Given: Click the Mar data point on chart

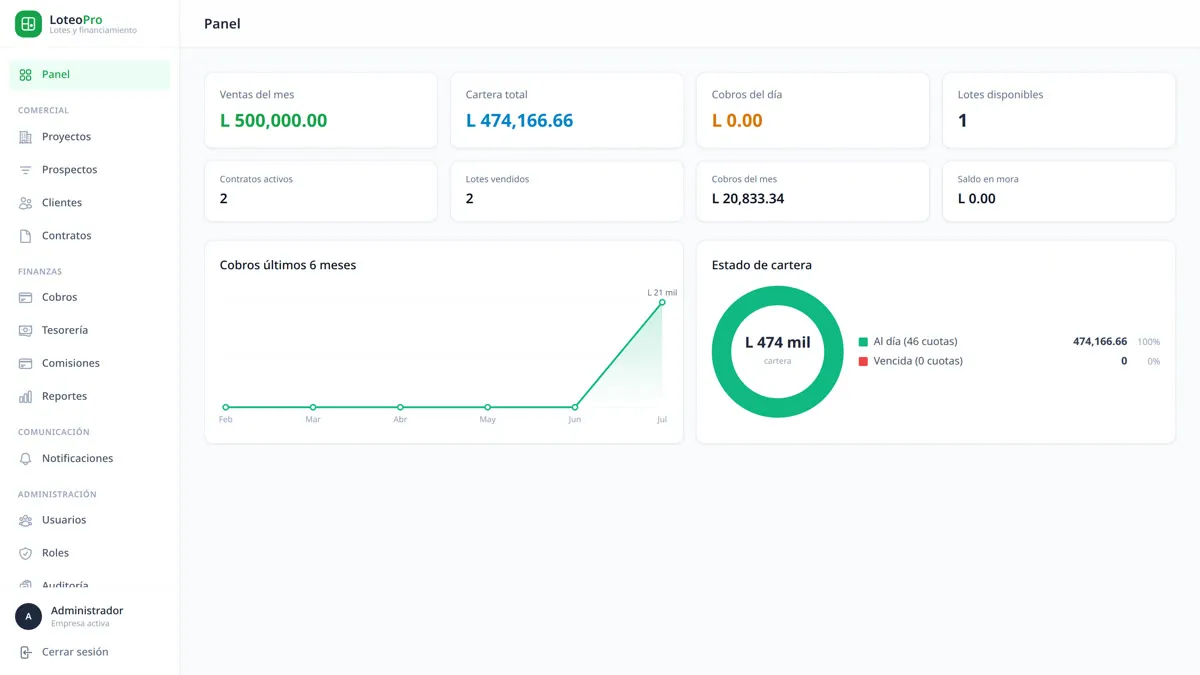Looking at the screenshot, I should click(313, 407).
